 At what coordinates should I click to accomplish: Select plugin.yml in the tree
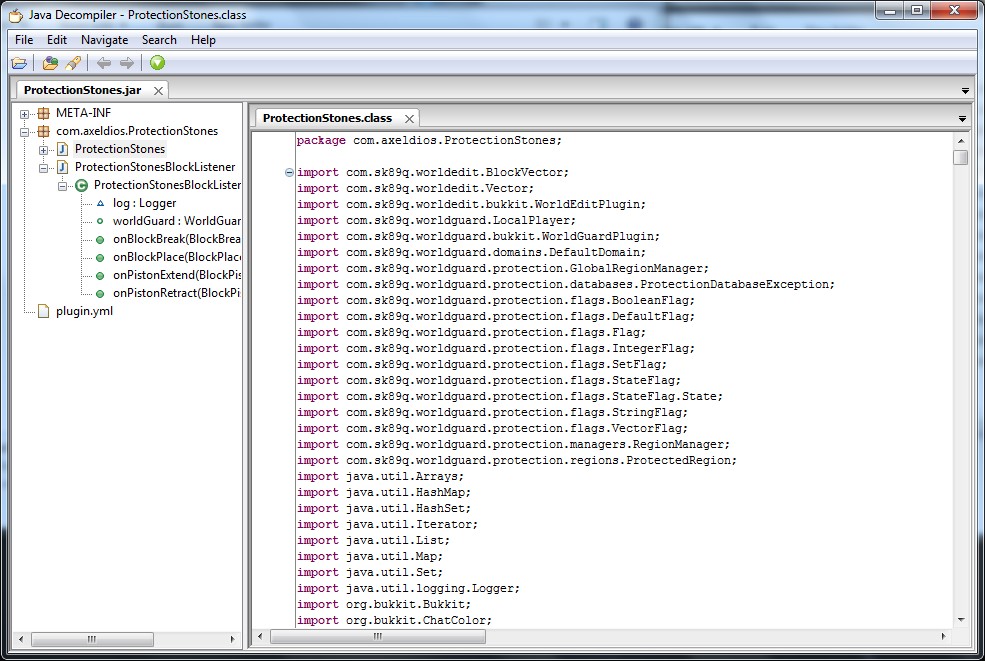[x=84, y=311]
